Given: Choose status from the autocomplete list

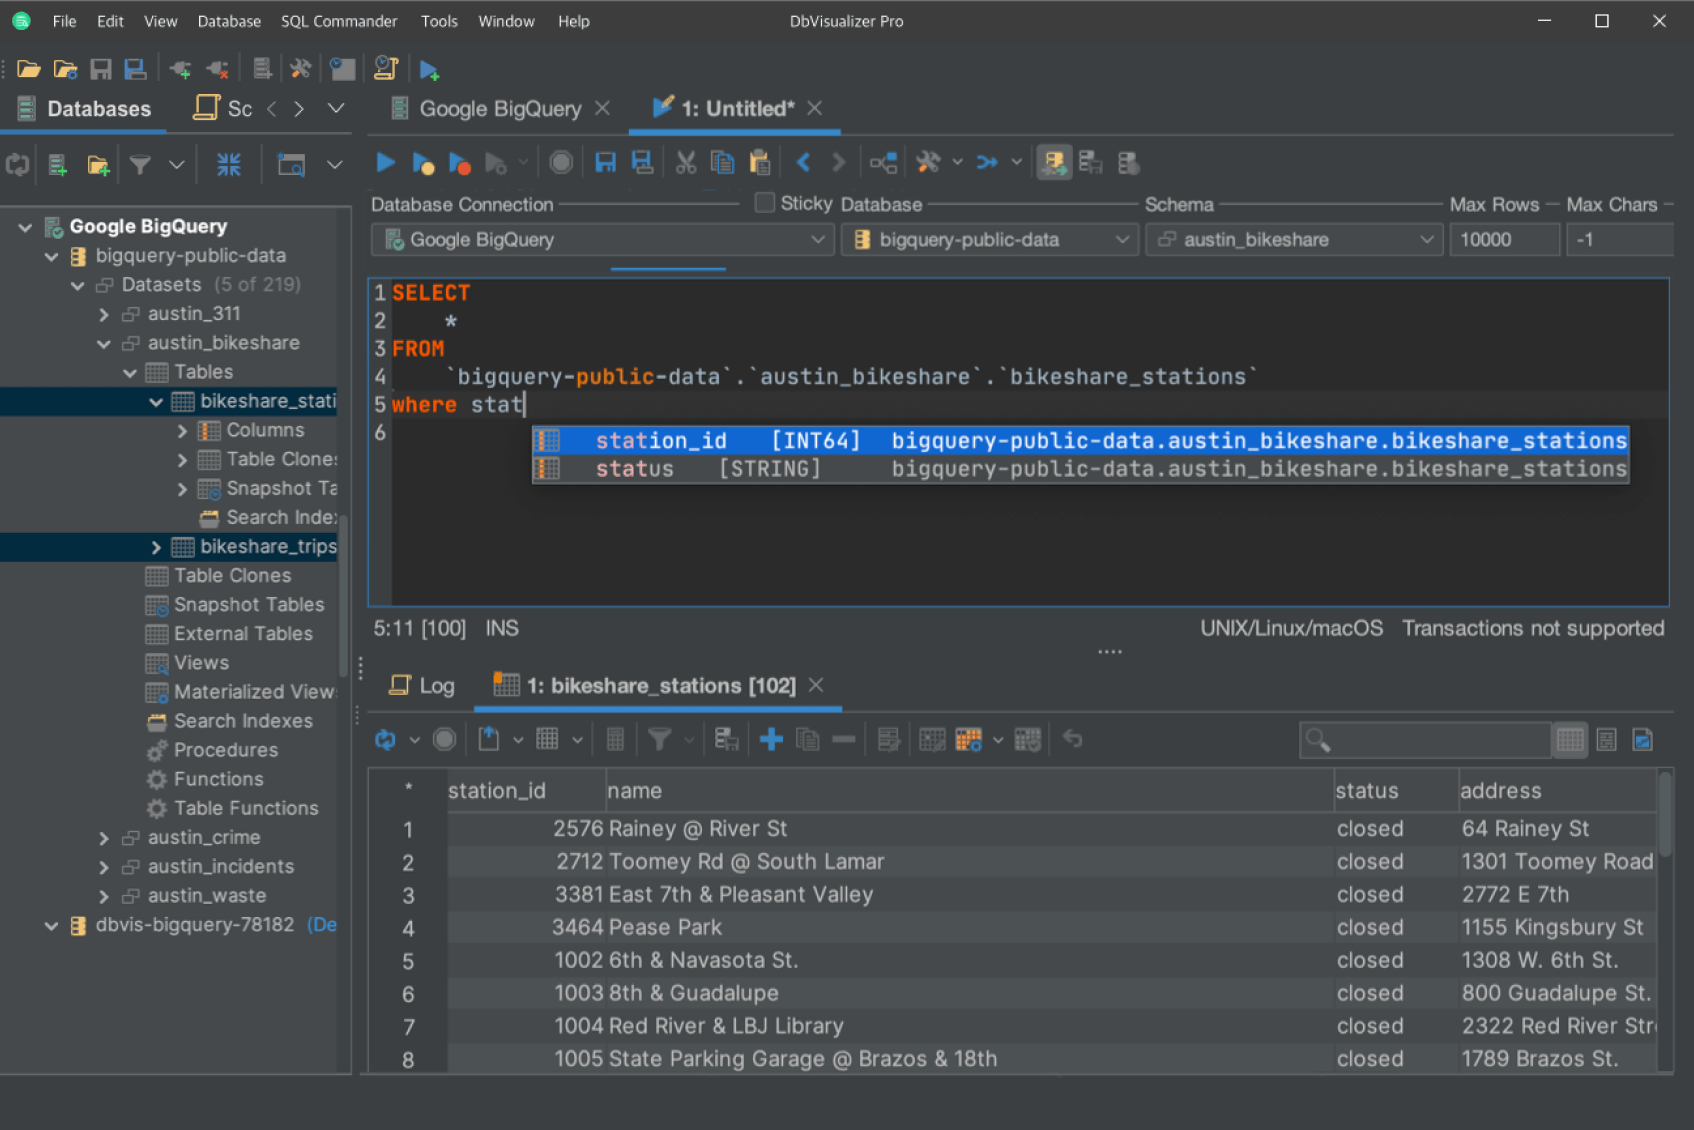Looking at the screenshot, I should pos(1080,469).
